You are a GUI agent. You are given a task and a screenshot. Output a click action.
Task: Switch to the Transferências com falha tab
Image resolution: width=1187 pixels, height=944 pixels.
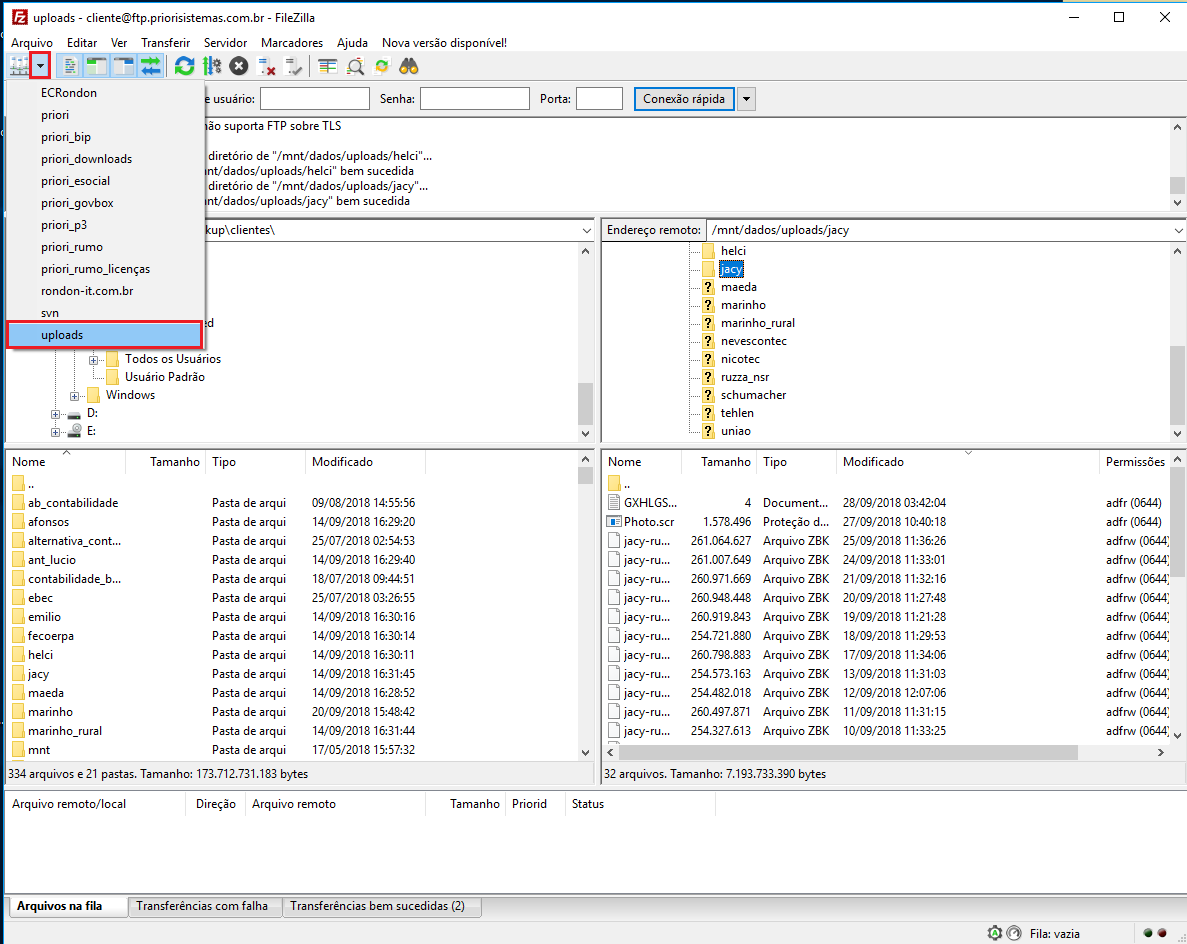(x=202, y=906)
